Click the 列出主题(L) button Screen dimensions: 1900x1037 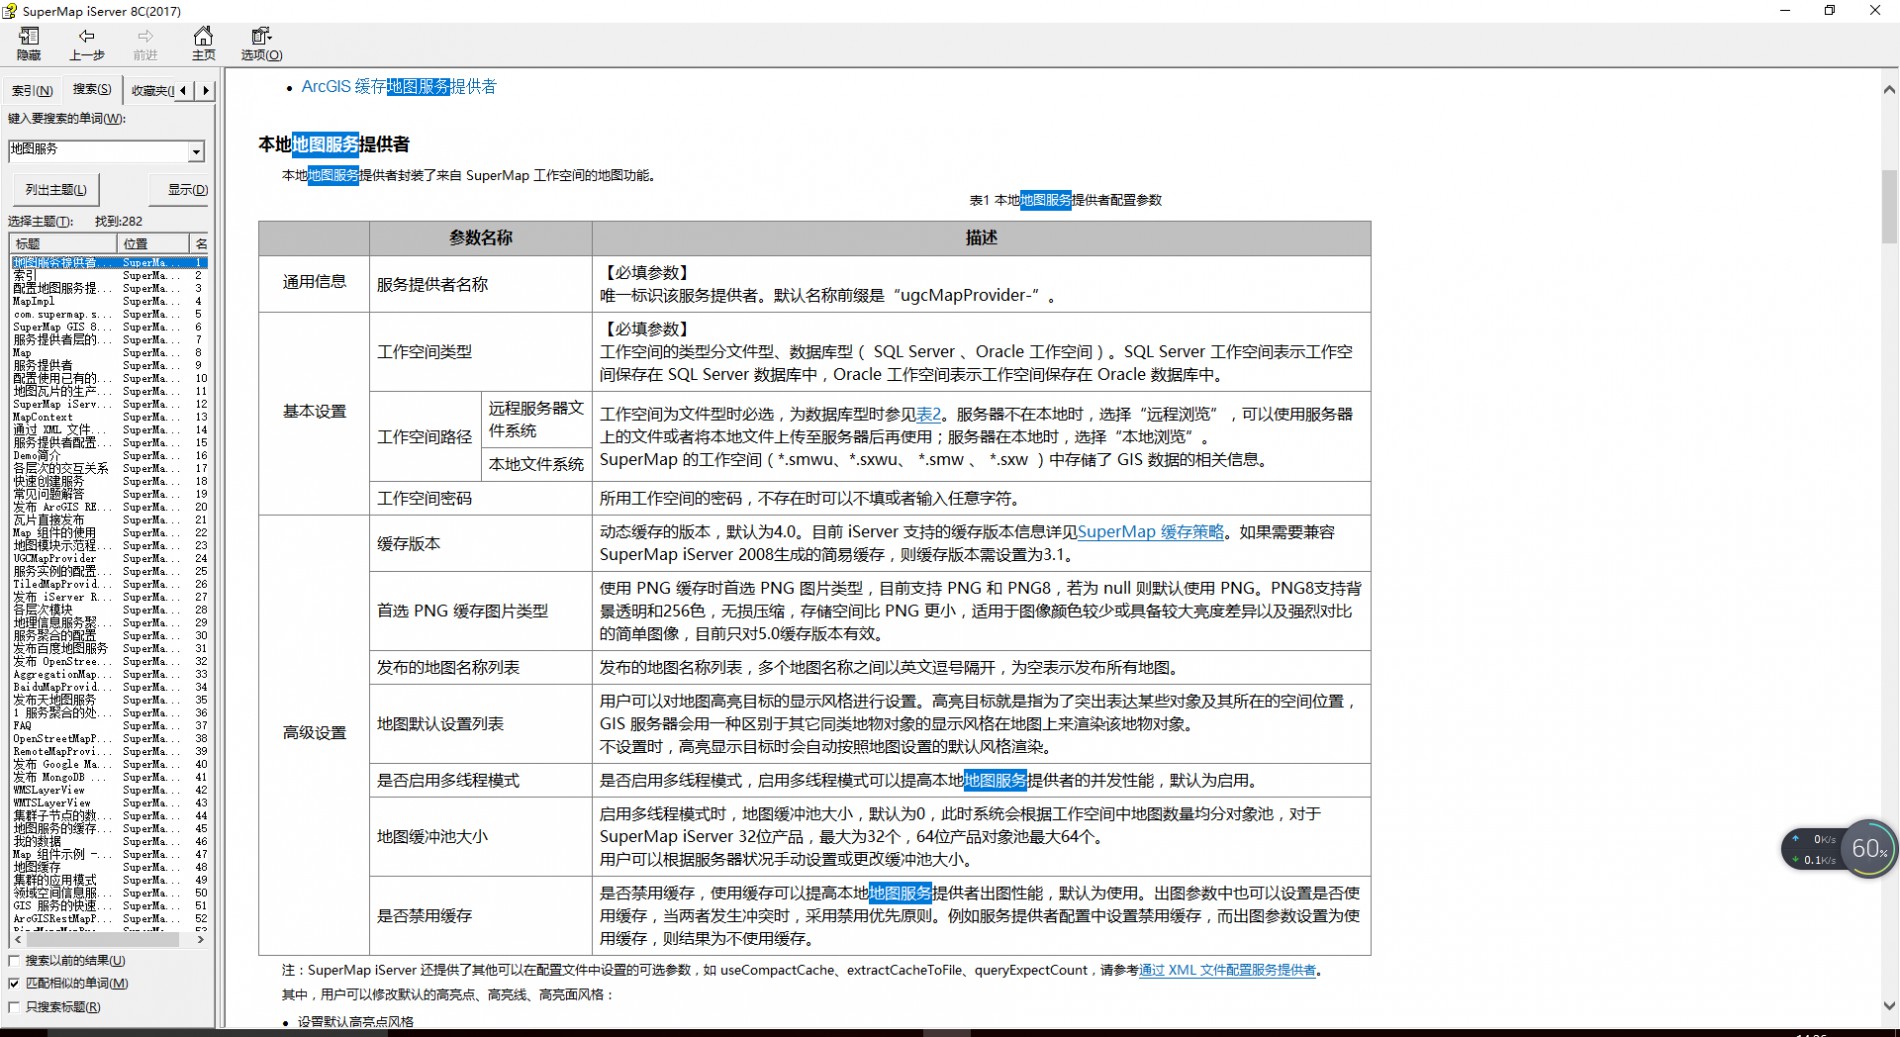click(56, 189)
